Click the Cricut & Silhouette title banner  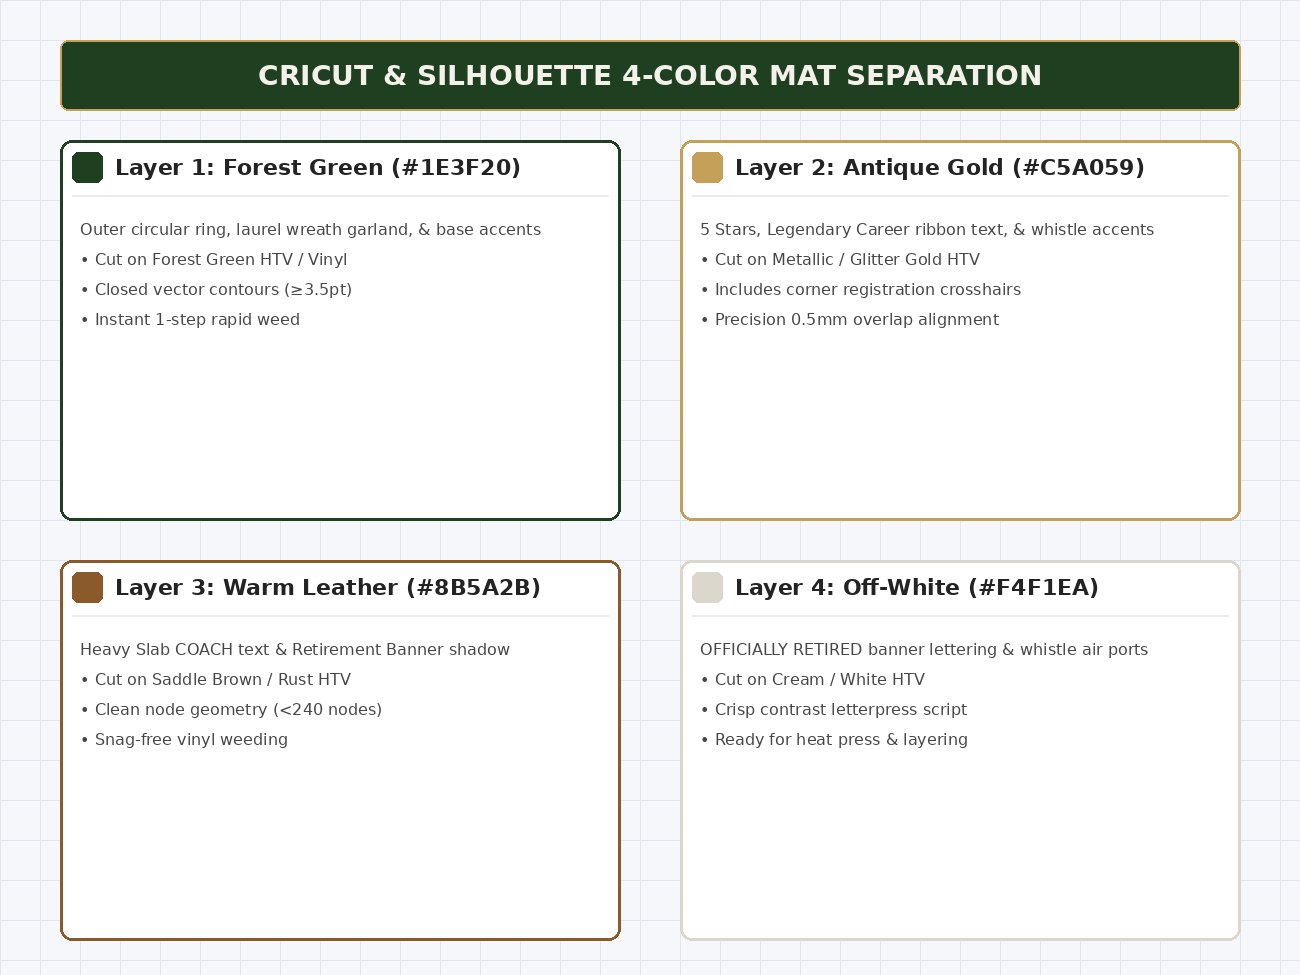(650, 75)
